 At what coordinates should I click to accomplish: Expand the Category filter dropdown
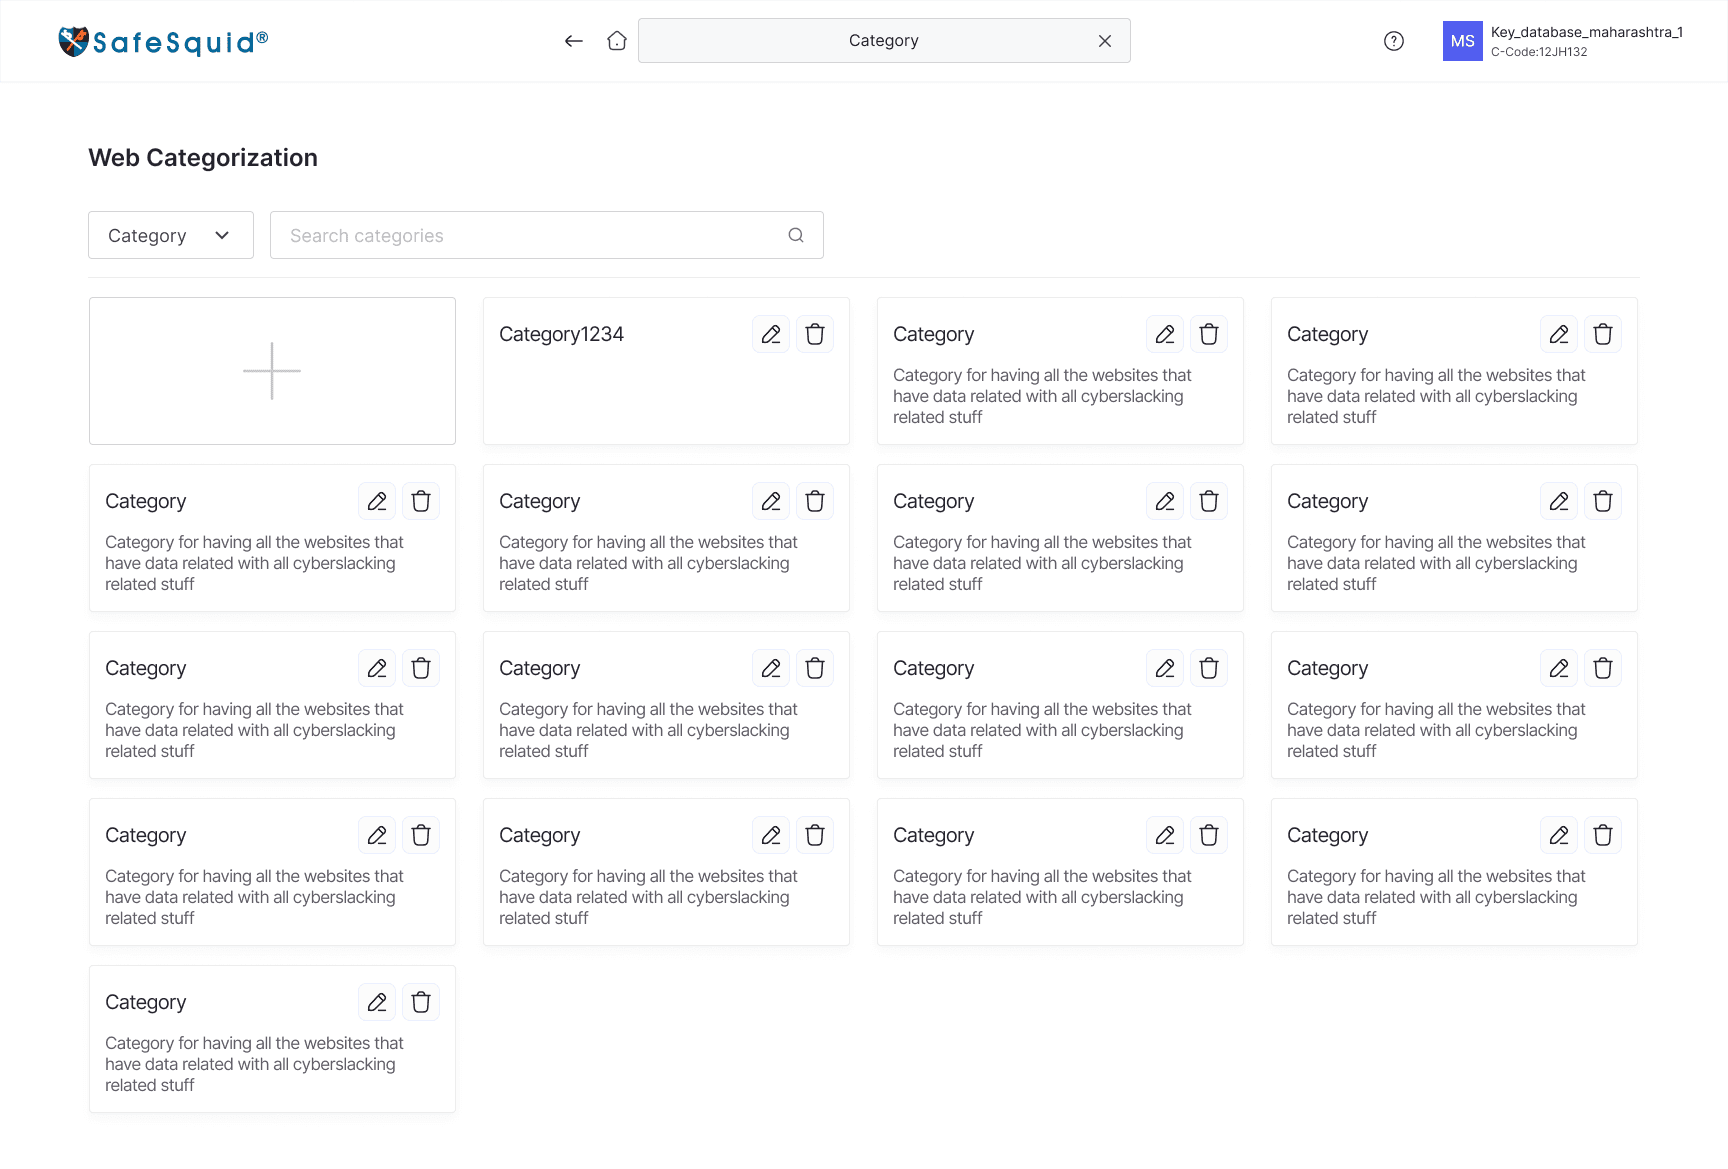[171, 235]
